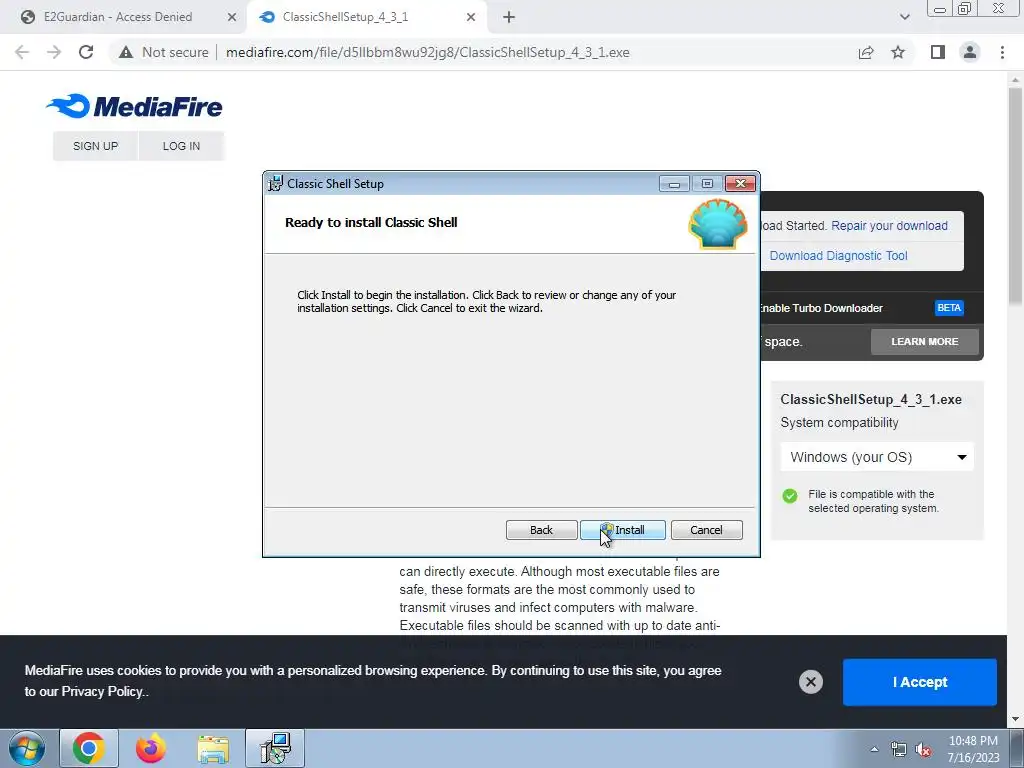This screenshot has height=768, width=1024.
Task: Open Chrome from the taskbar
Action: pos(89,748)
